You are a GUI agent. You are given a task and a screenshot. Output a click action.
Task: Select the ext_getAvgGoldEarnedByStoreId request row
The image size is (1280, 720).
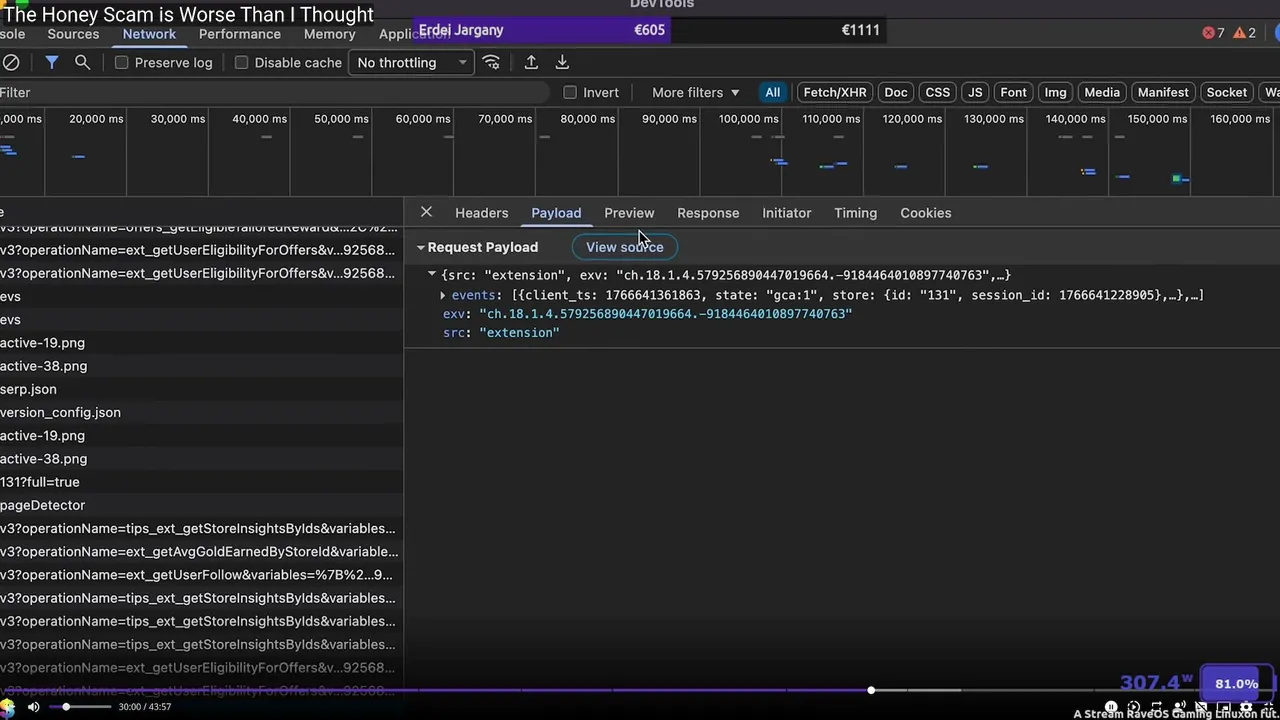(x=200, y=551)
